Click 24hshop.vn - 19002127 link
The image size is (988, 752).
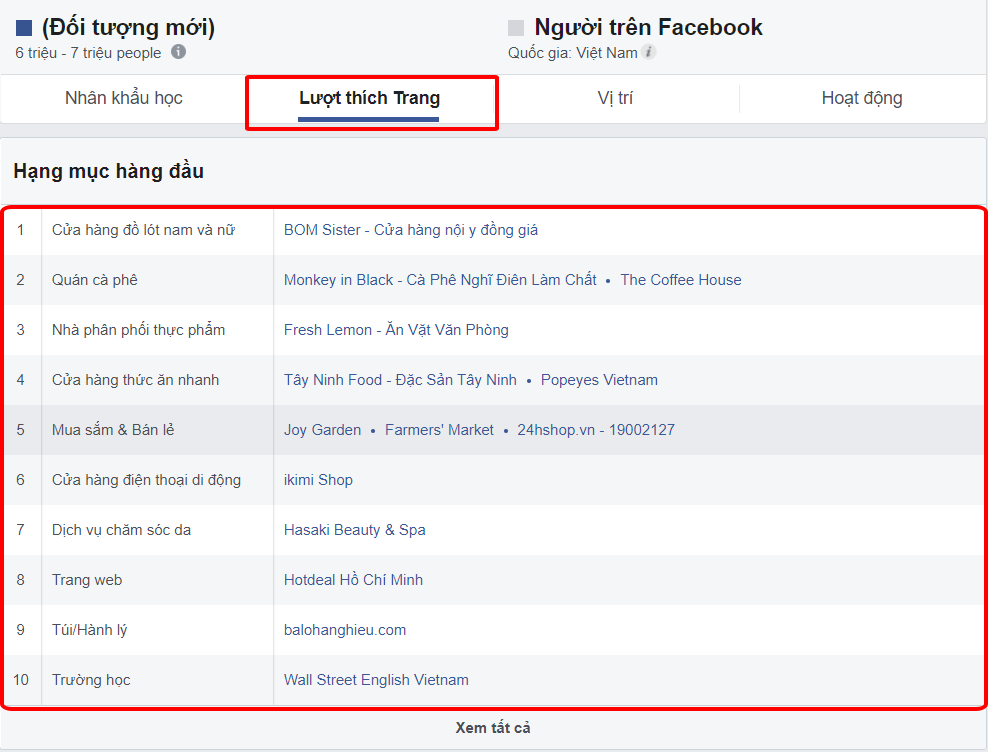pyautogui.click(x=596, y=430)
